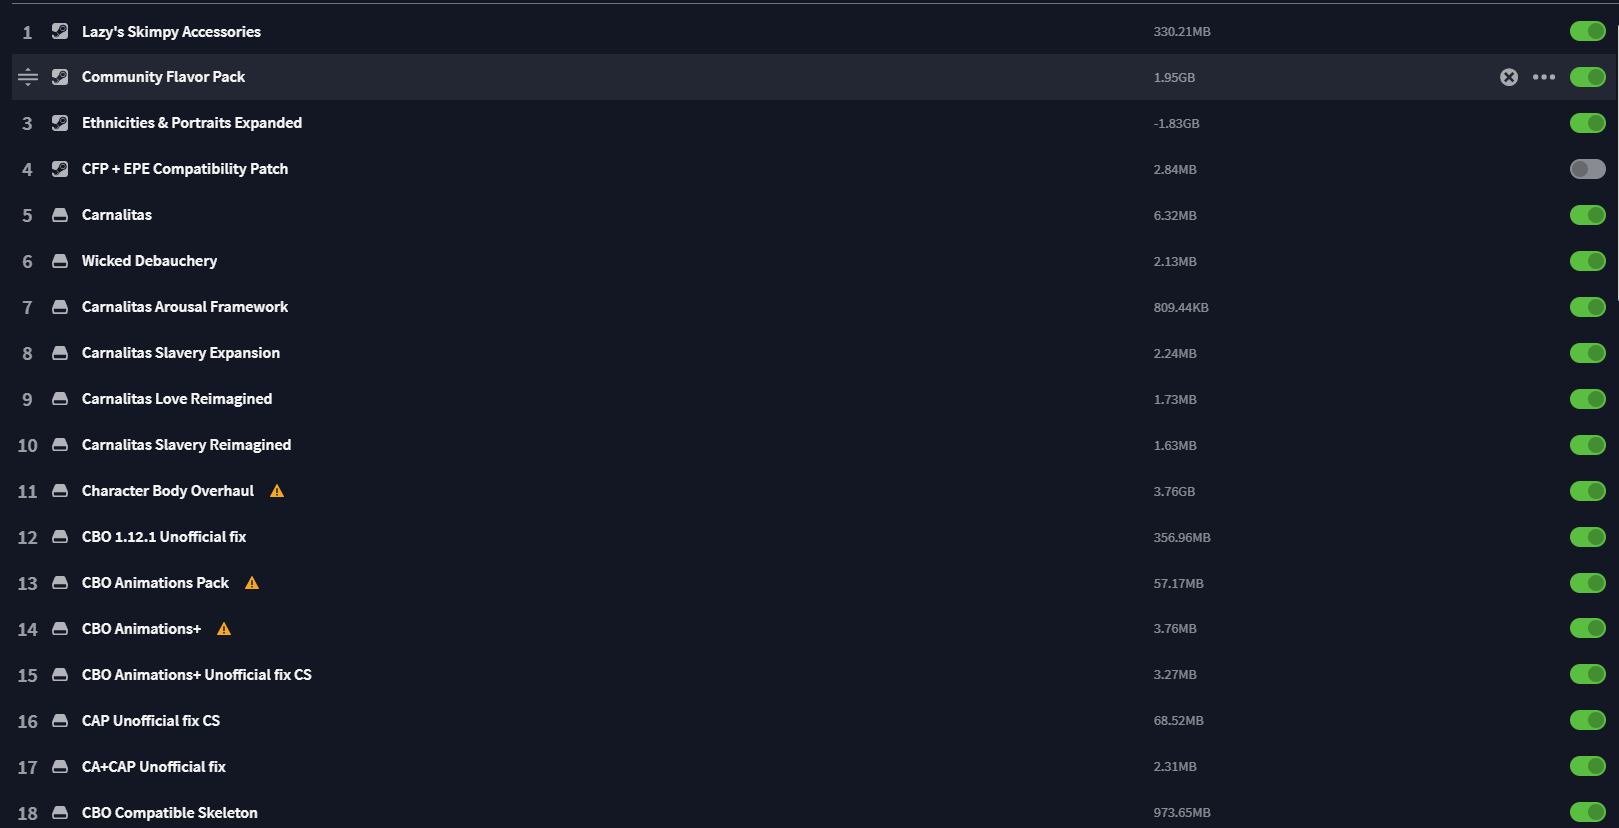Click the drag handle on Community Flavor Pack row
Image resolution: width=1619 pixels, height=828 pixels.
tap(28, 77)
